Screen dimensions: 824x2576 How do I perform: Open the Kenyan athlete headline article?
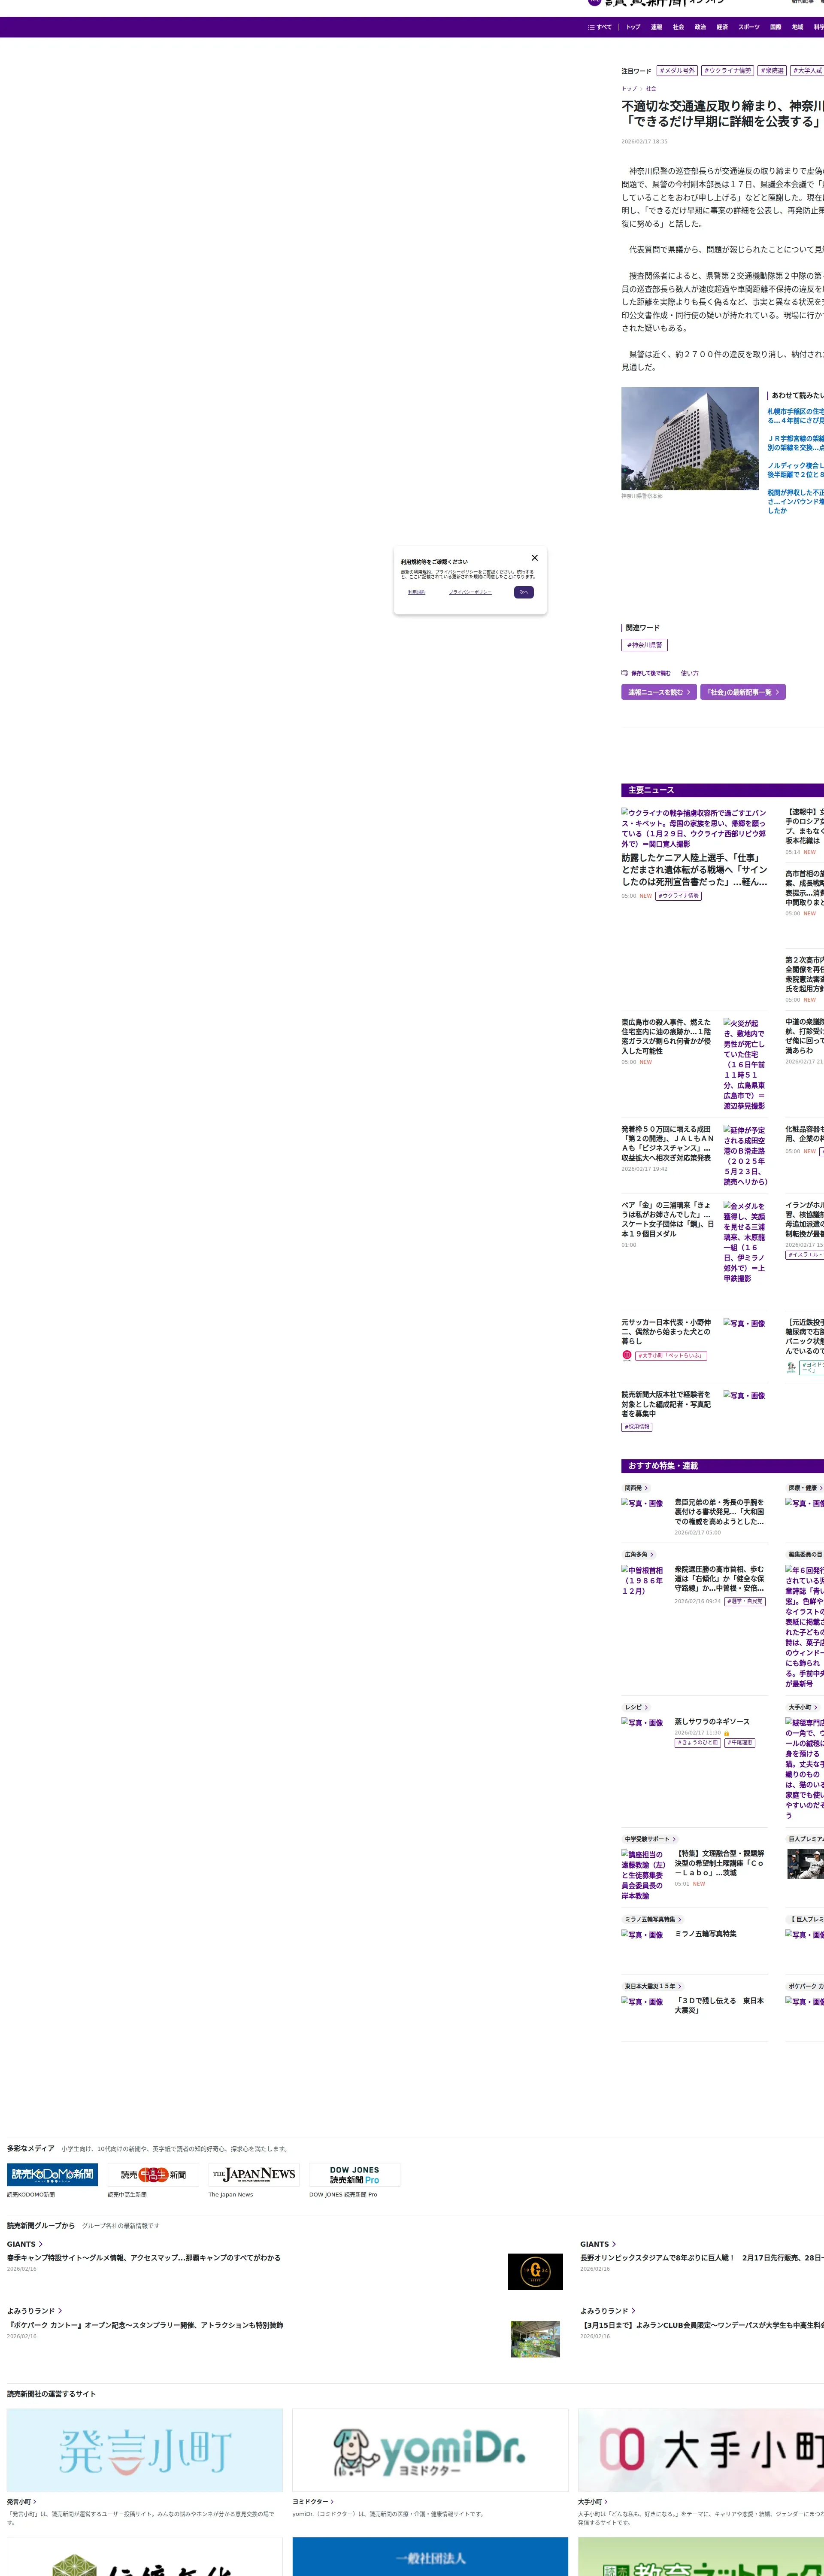click(694, 870)
